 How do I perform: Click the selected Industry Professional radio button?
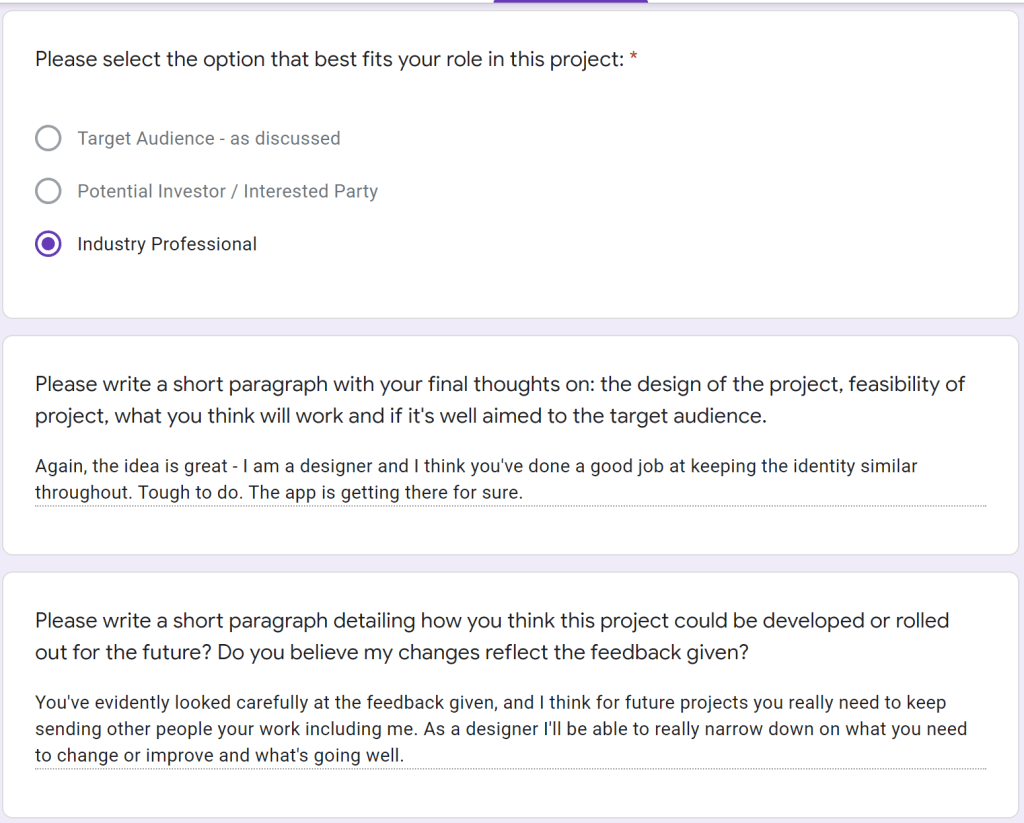pyautogui.click(x=48, y=244)
